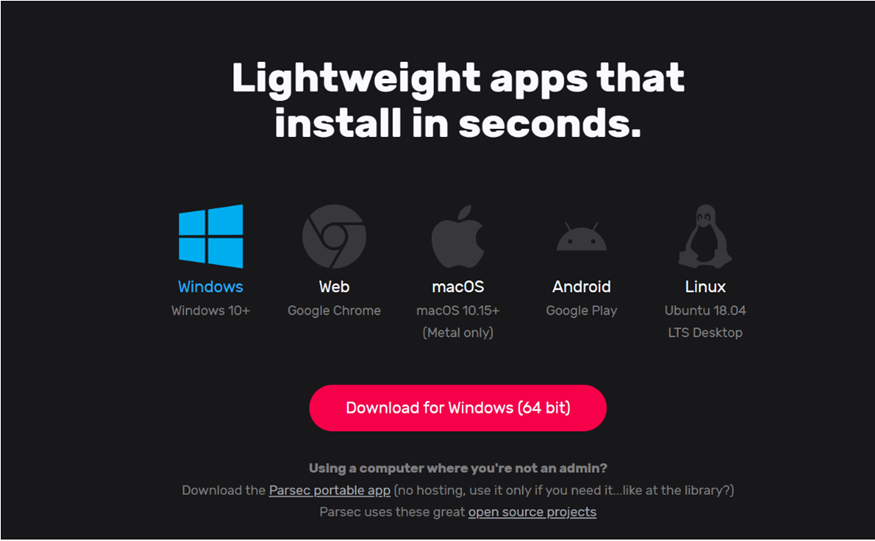Click the (Metal only) note under macOS
Screen dimensions: 875x541
coord(458,332)
